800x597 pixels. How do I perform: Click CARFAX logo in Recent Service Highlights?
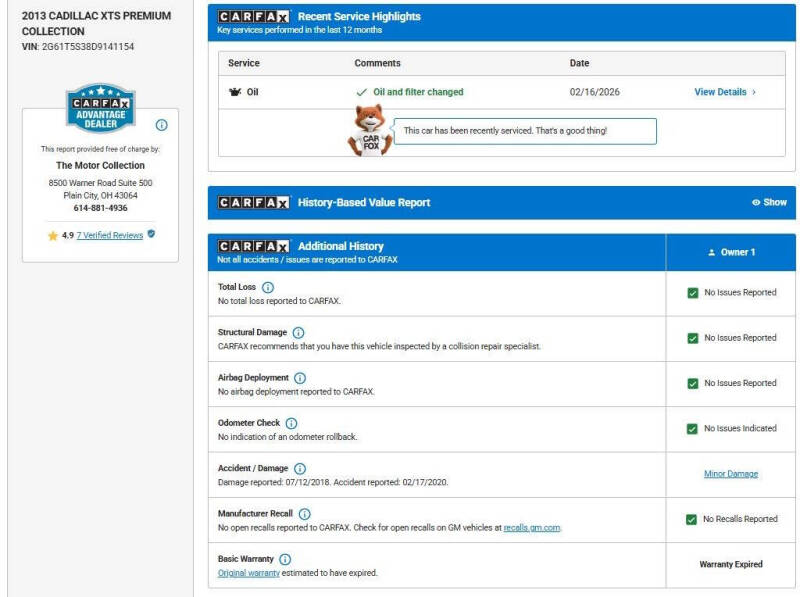pyautogui.click(x=254, y=17)
